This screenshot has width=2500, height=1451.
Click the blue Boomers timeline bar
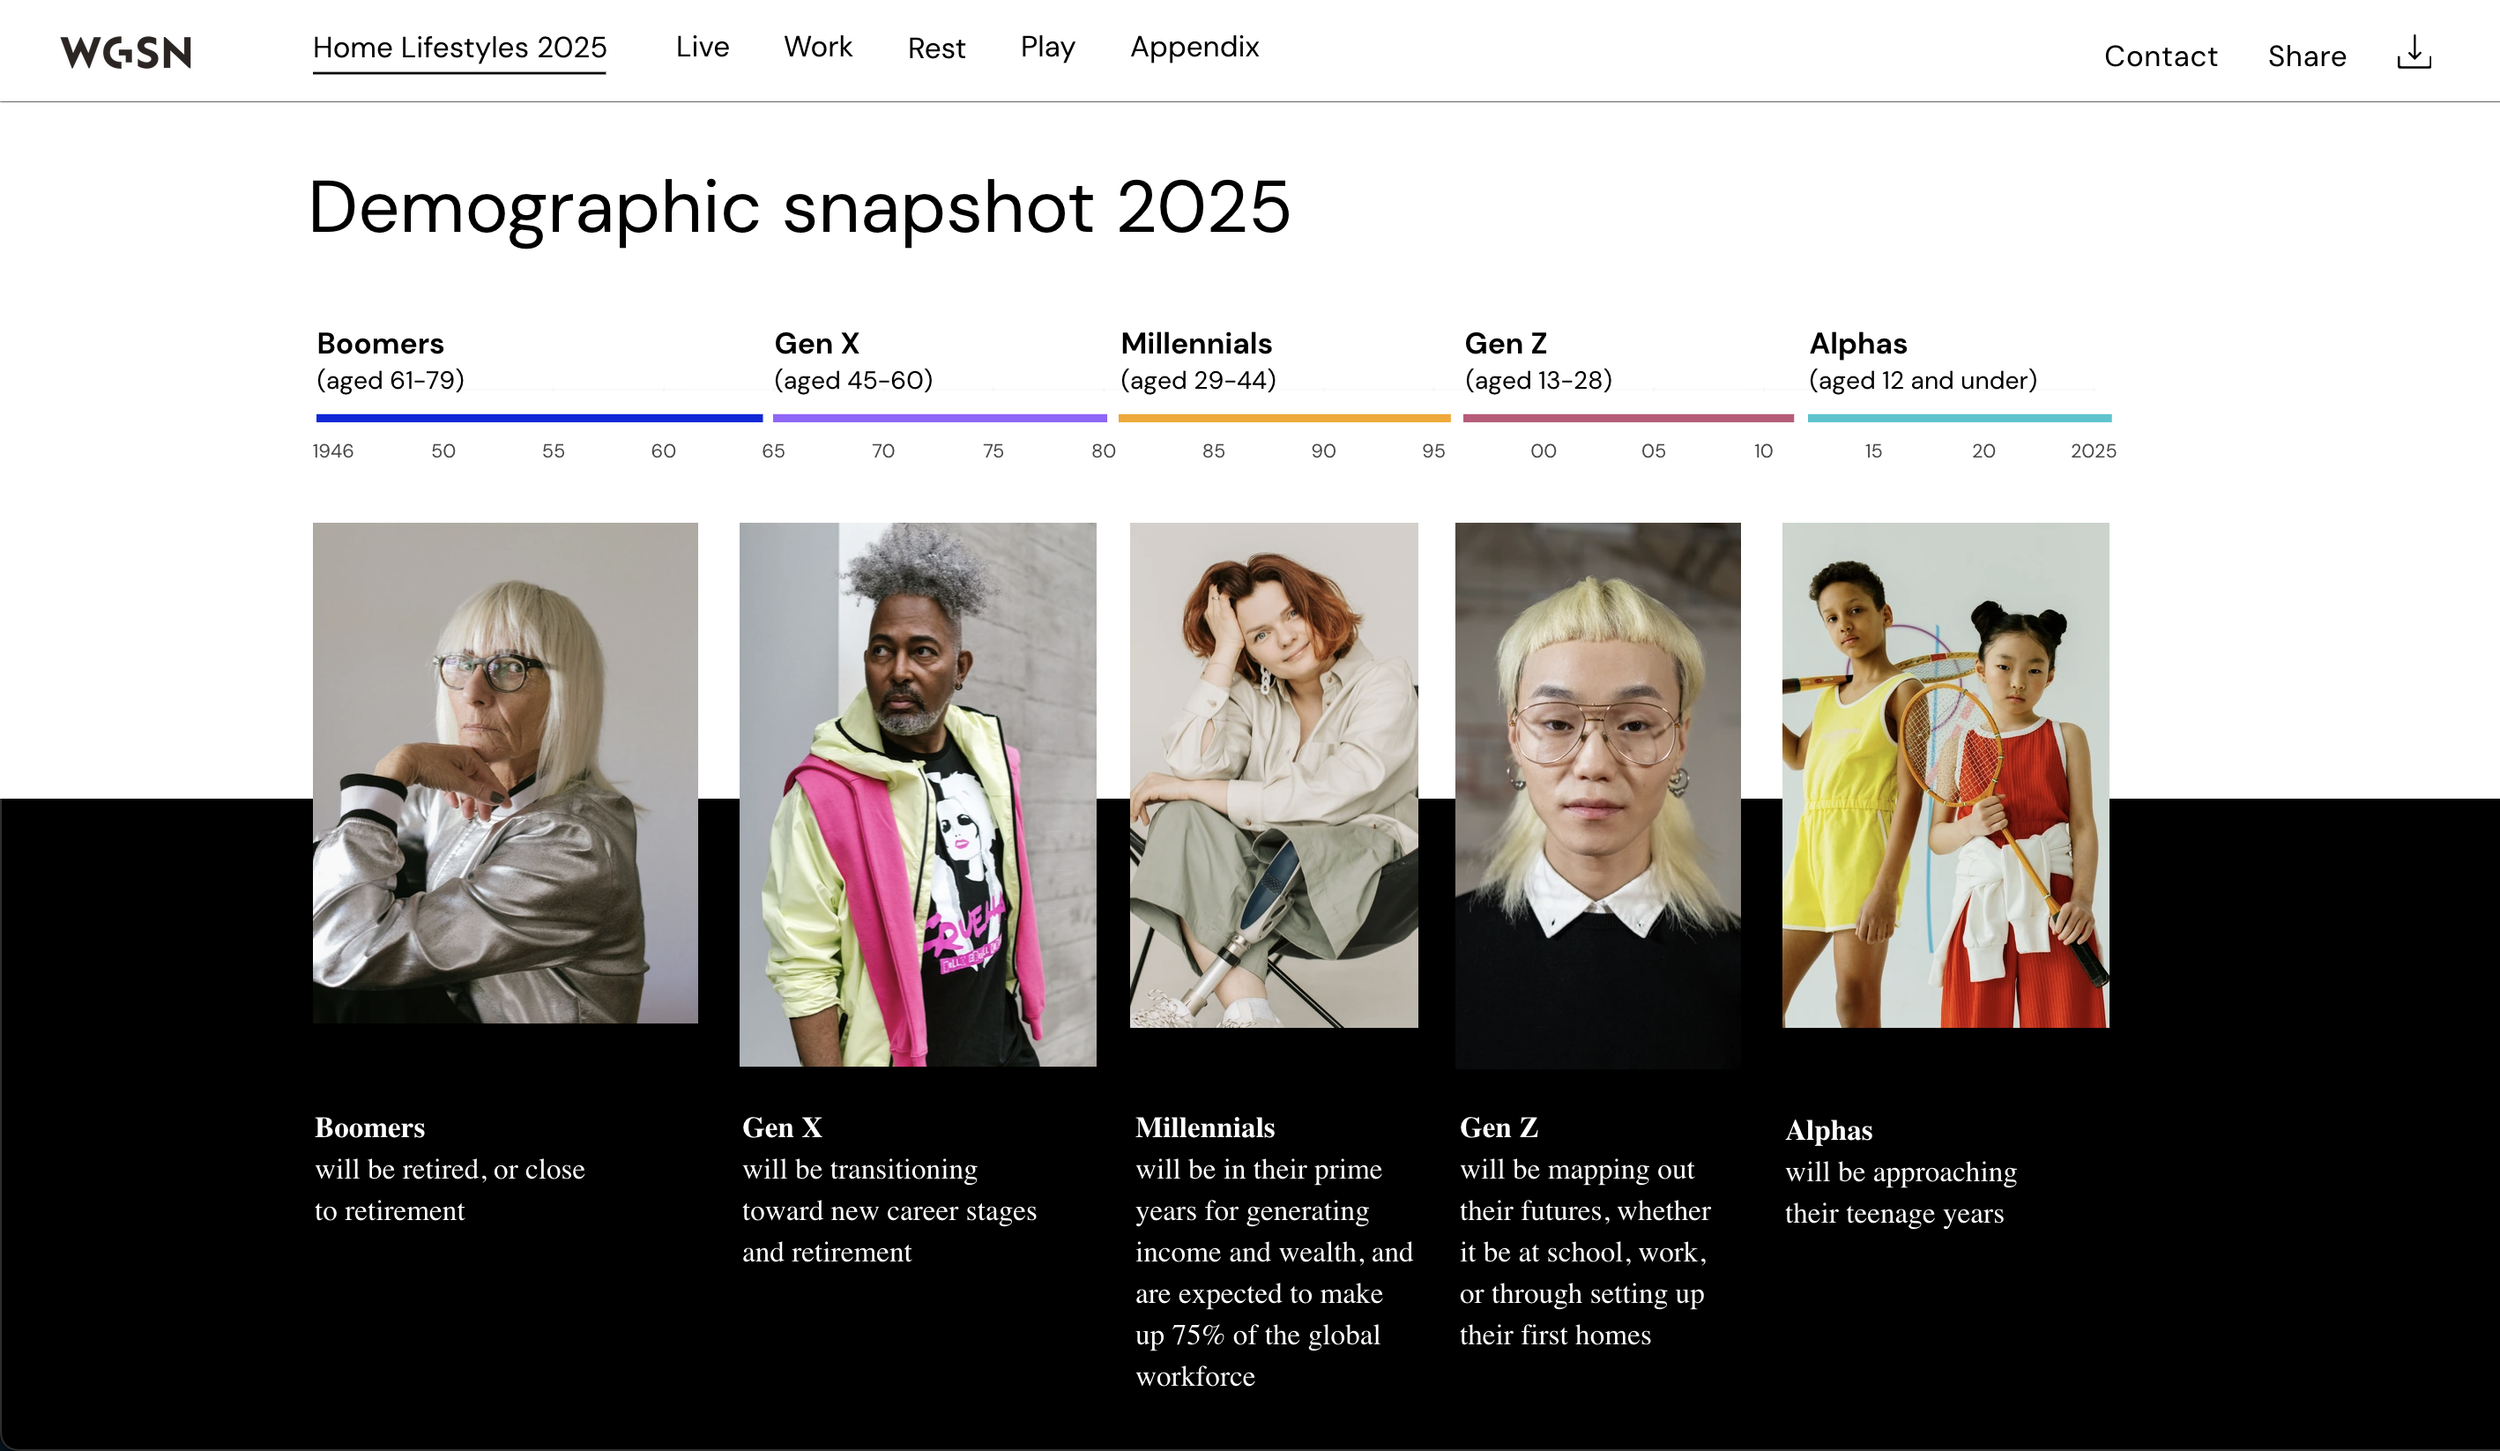[539, 418]
